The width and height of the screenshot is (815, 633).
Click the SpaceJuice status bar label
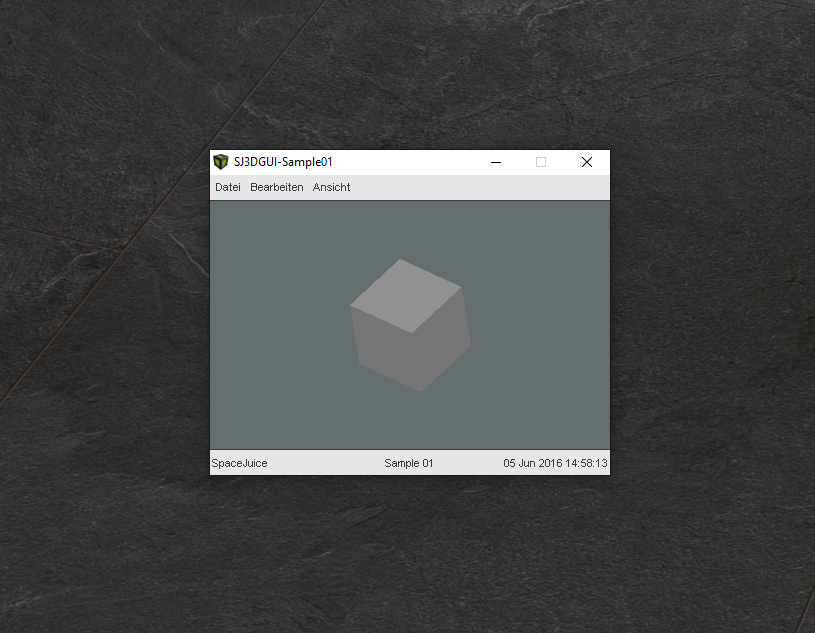239,463
